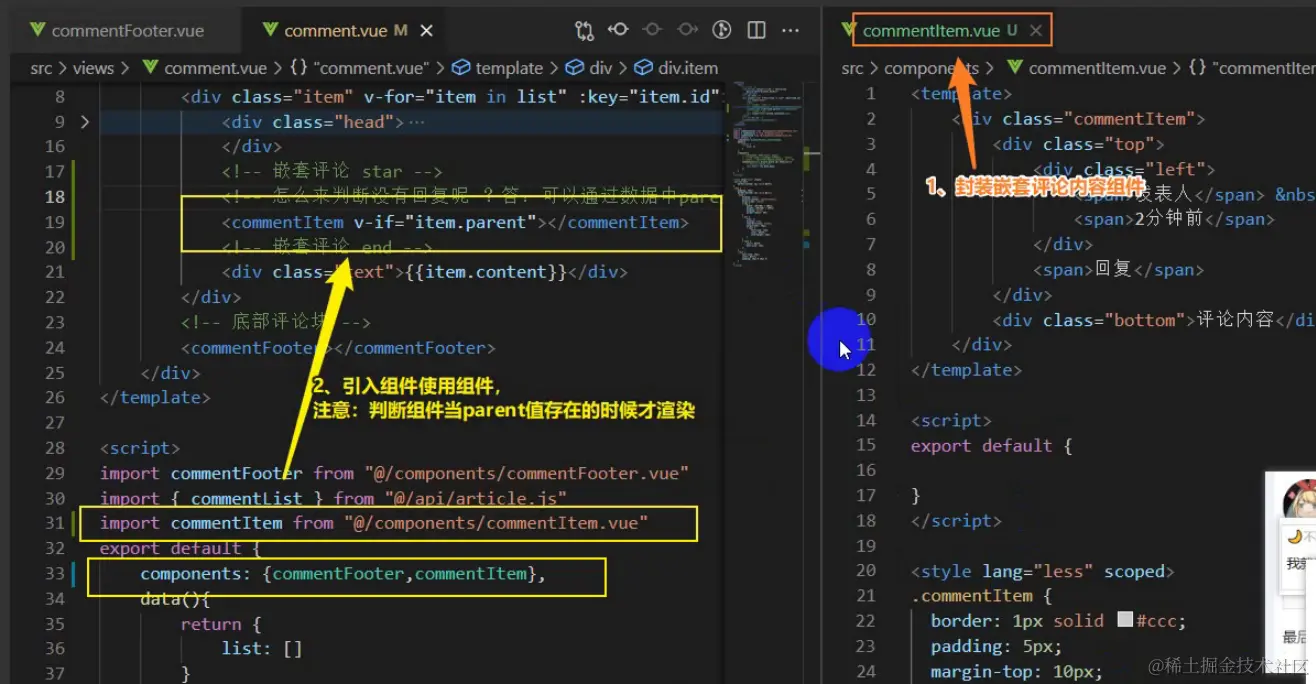The width and height of the screenshot is (1316, 684).
Task: Open the src breadcrumb in the right editor
Action: point(852,68)
